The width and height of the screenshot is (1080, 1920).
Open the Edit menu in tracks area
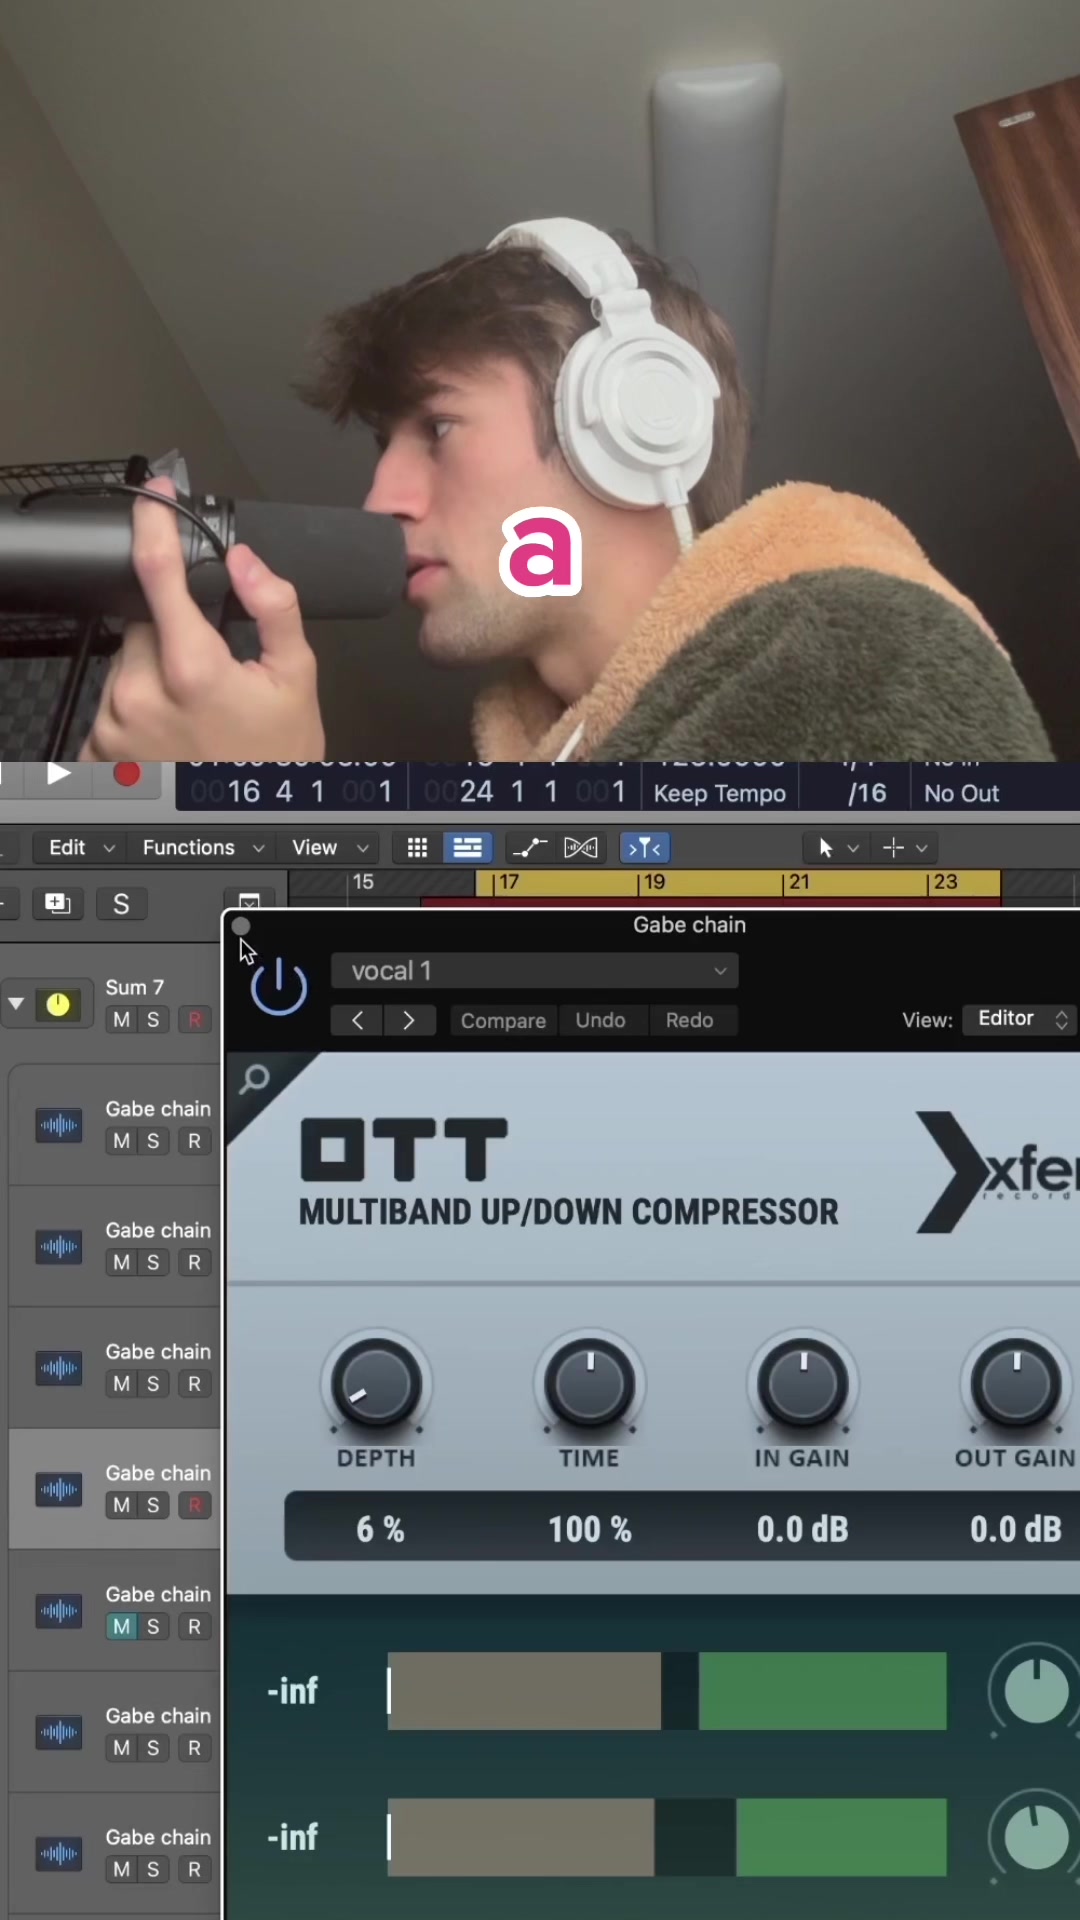click(82, 848)
